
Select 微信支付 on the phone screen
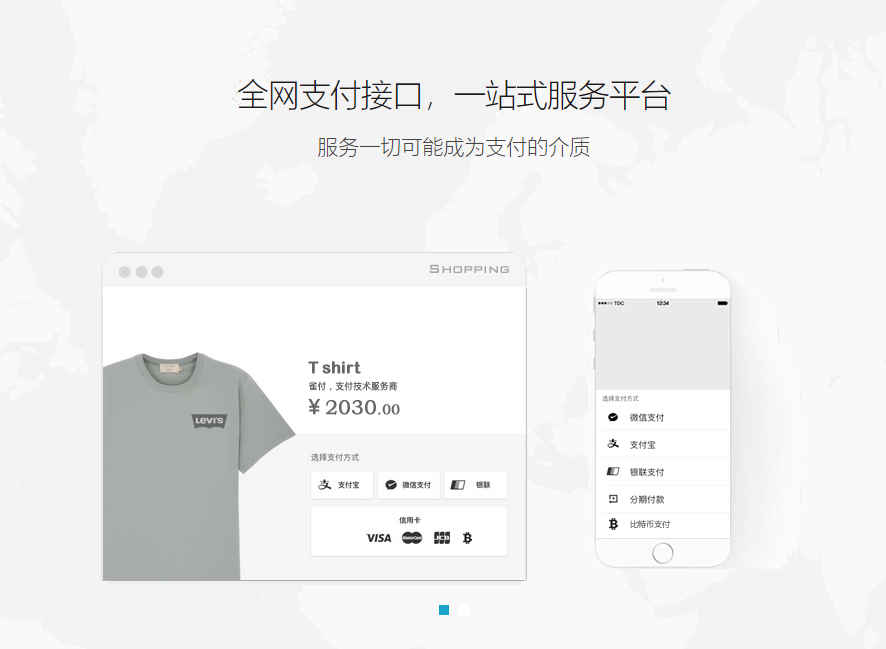point(662,417)
